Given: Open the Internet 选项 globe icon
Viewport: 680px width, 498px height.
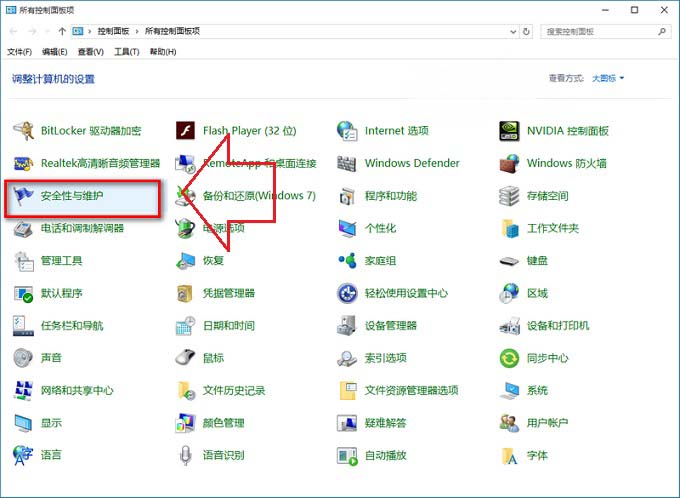Looking at the screenshot, I should [347, 131].
